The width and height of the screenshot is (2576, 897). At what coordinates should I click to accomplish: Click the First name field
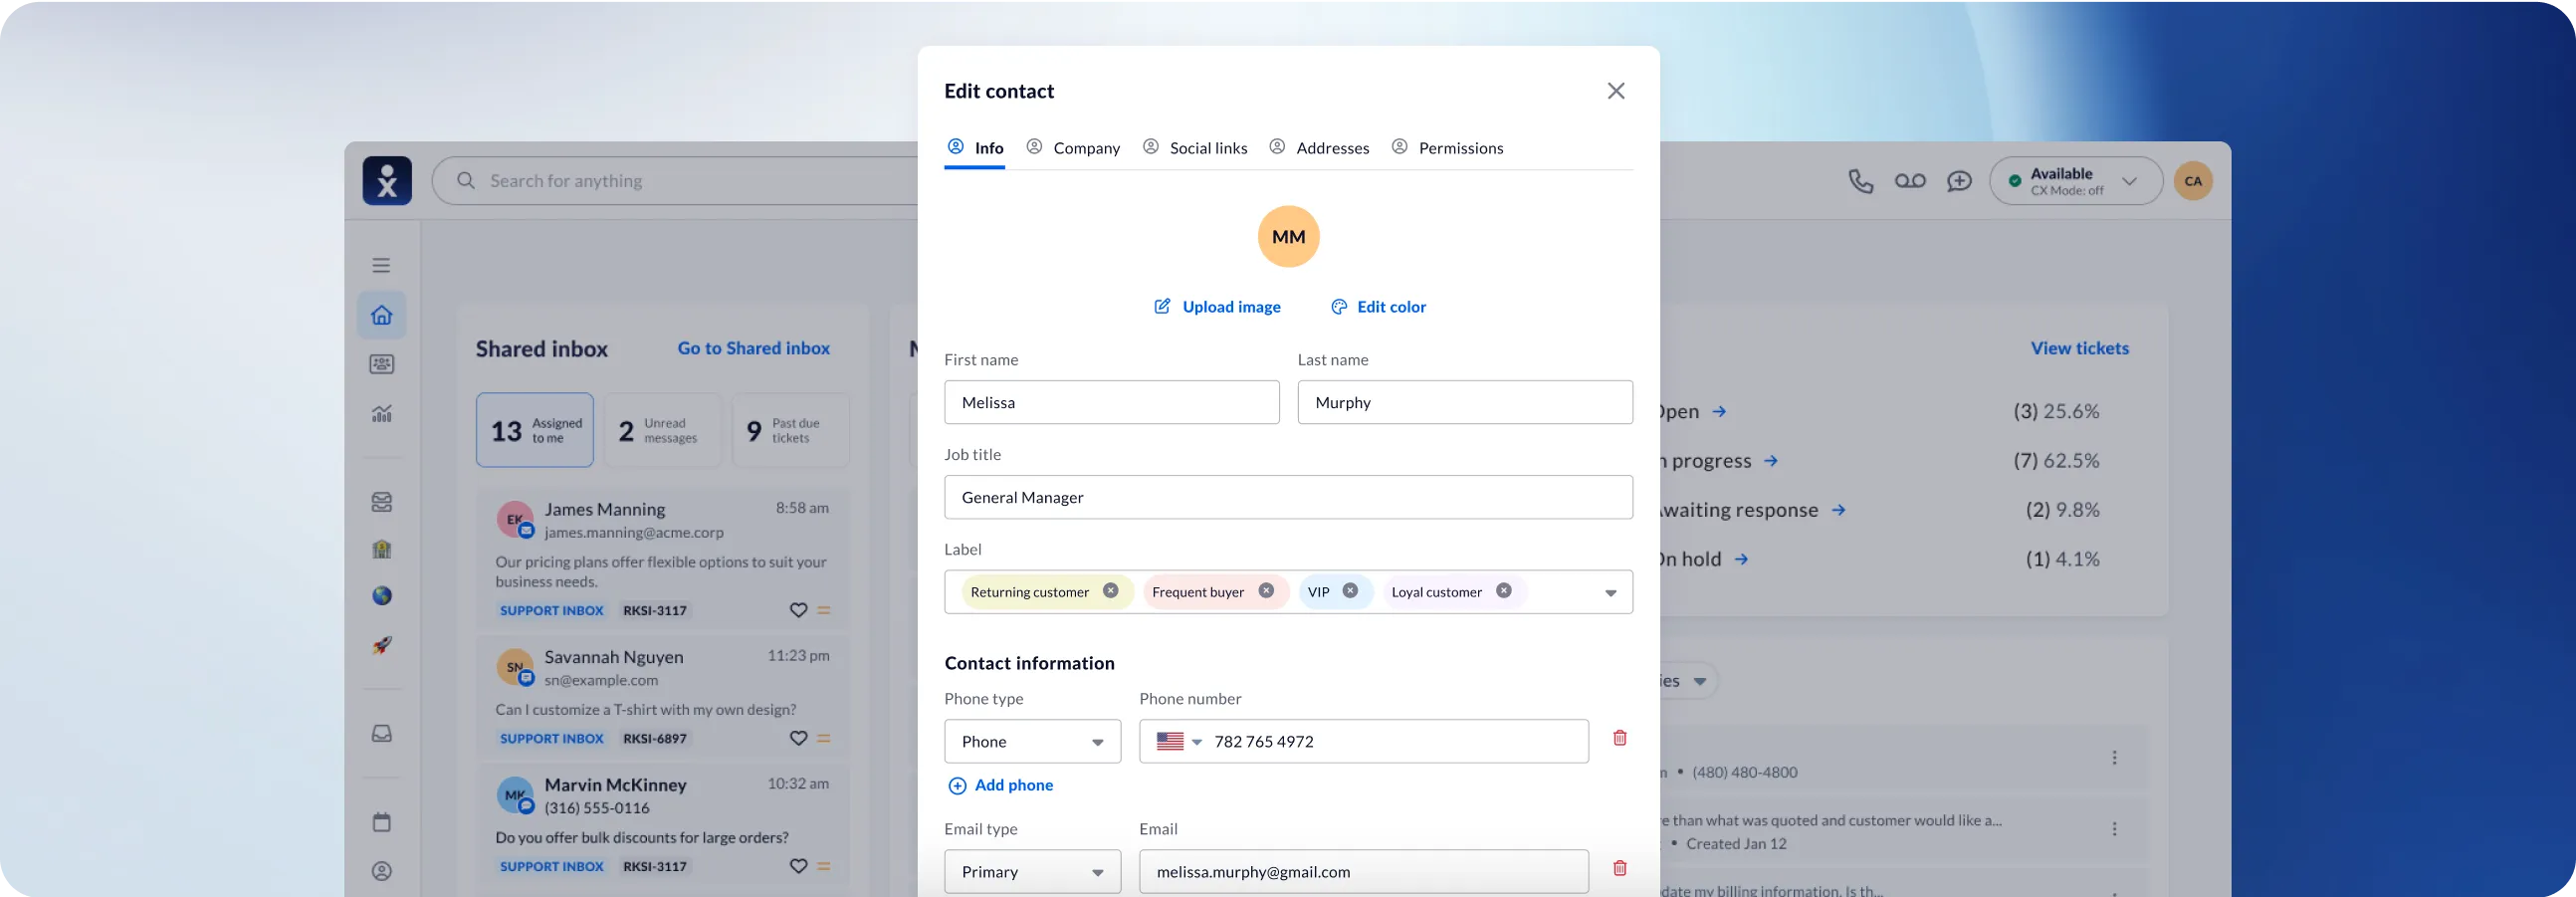click(1112, 402)
